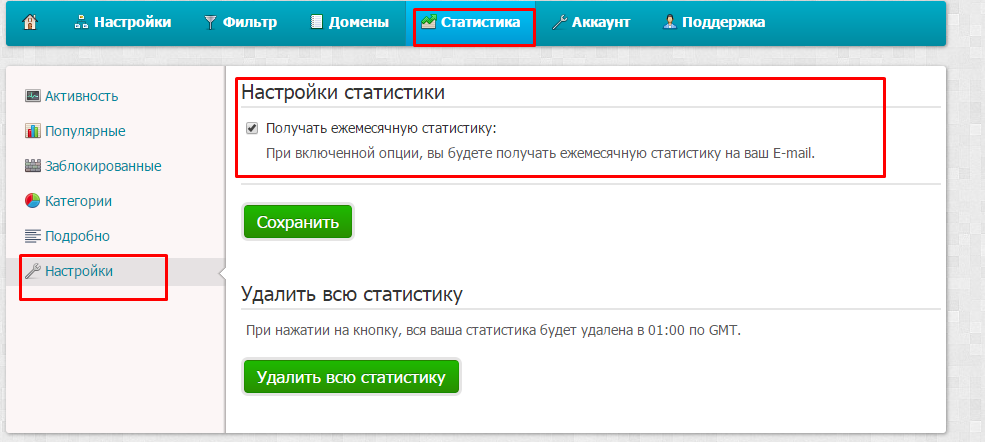This screenshot has height=442, width=985.
Task: Click the При включенной опции description text
Action: pyautogui.click(x=540, y=154)
